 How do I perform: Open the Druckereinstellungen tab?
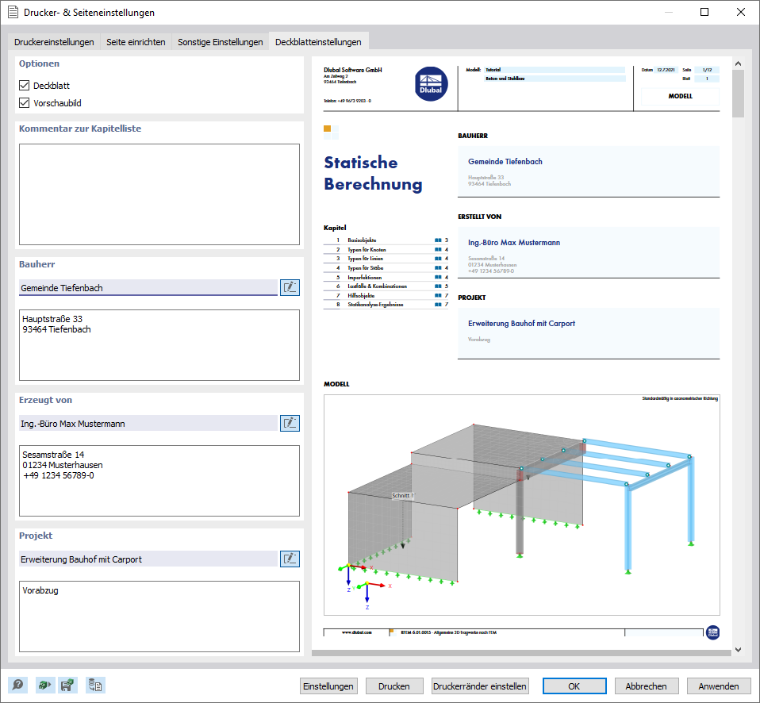point(54,42)
